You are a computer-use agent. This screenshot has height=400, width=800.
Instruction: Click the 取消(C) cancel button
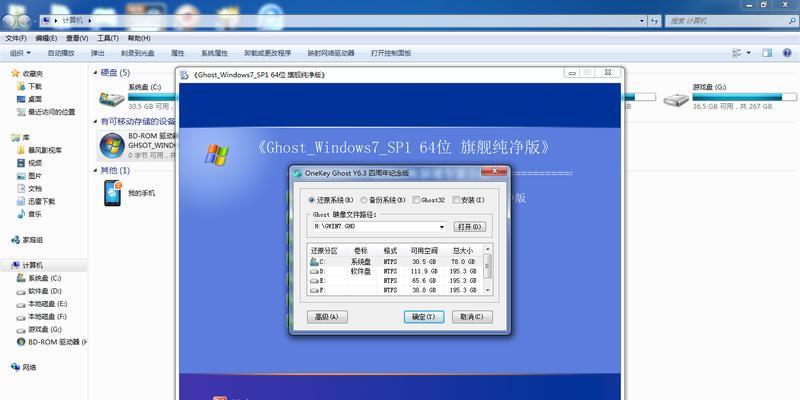(472, 317)
